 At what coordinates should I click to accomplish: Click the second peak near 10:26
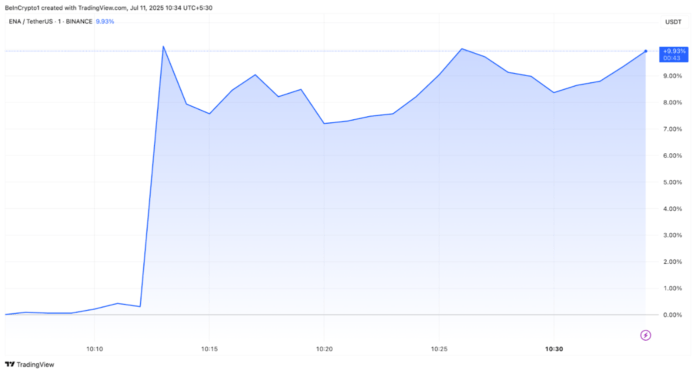pos(462,49)
